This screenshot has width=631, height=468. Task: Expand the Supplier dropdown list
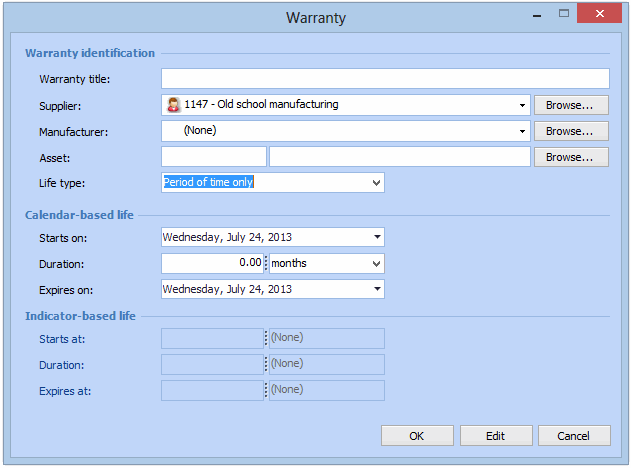coord(522,105)
